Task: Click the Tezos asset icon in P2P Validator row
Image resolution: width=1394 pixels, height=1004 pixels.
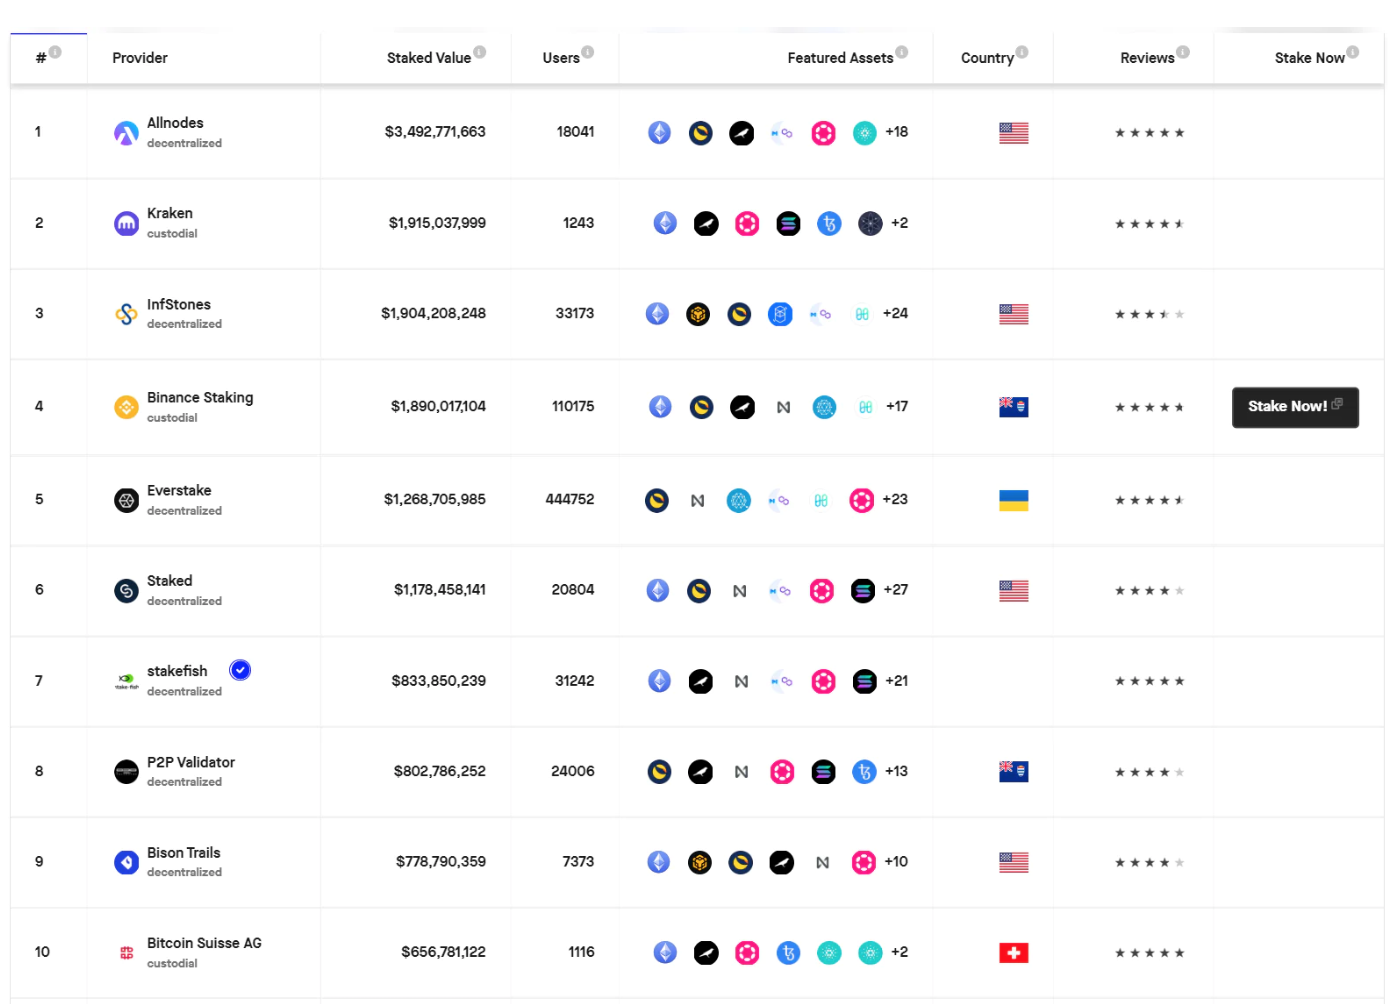Action: point(864,772)
